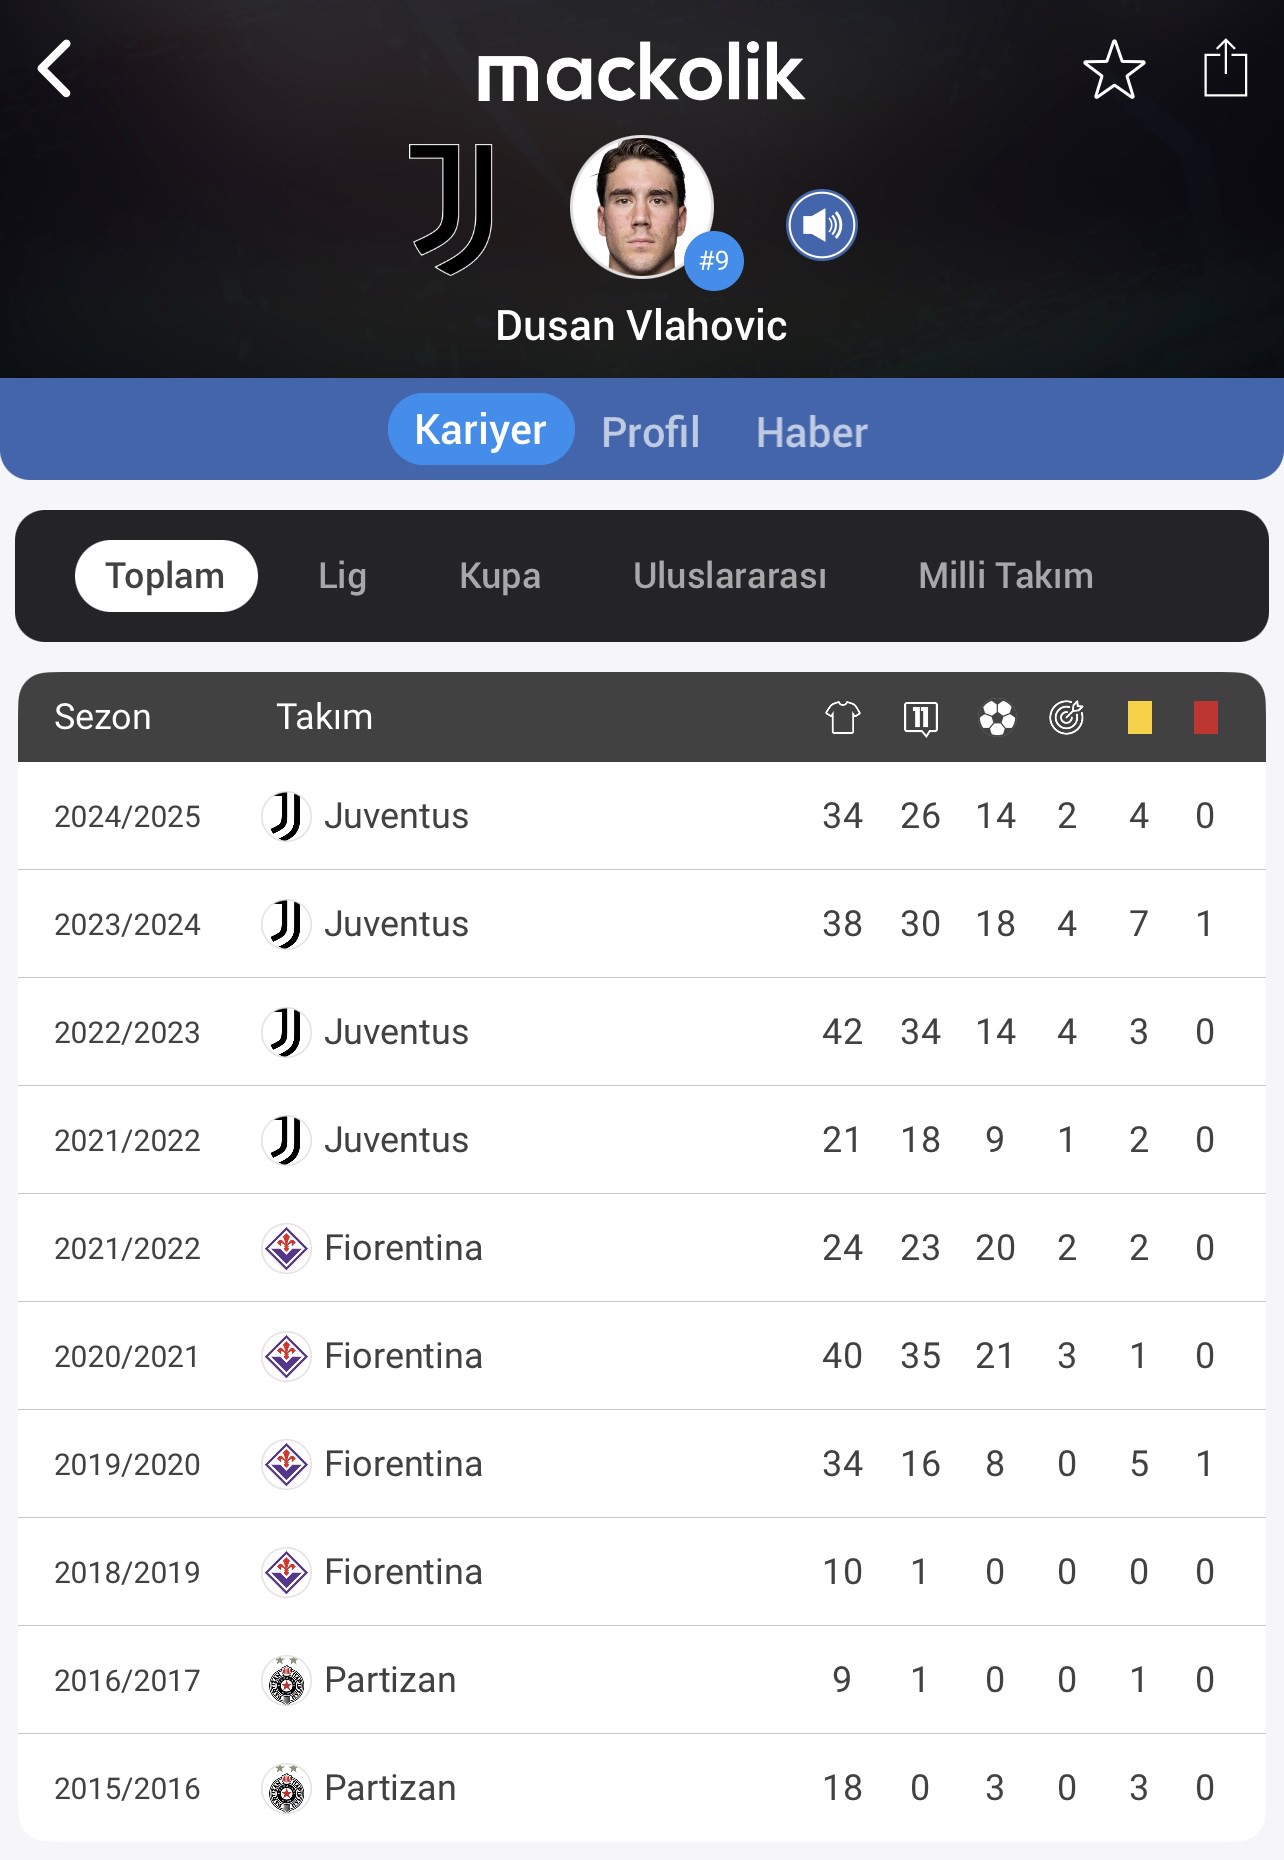Tap the blue speaker sound icon
1284x1860 pixels.
pyautogui.click(x=822, y=225)
